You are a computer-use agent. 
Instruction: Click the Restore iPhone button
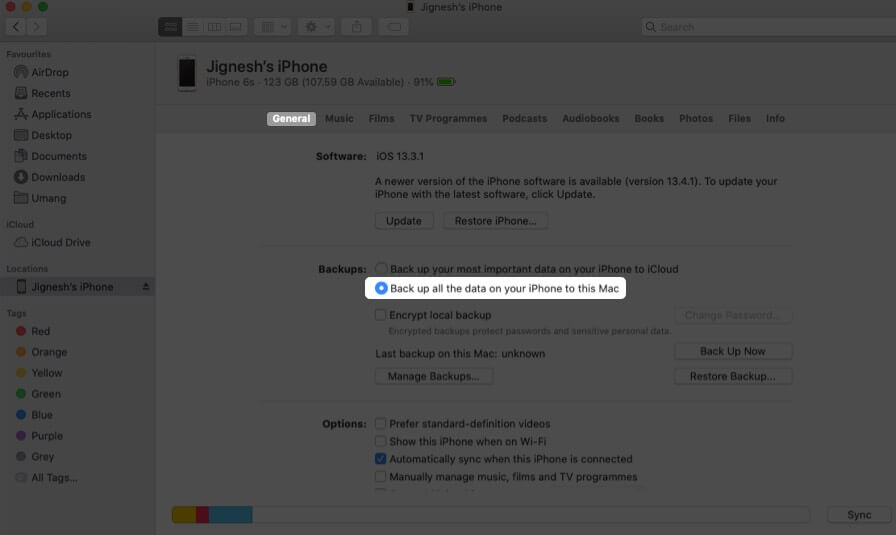coord(495,221)
